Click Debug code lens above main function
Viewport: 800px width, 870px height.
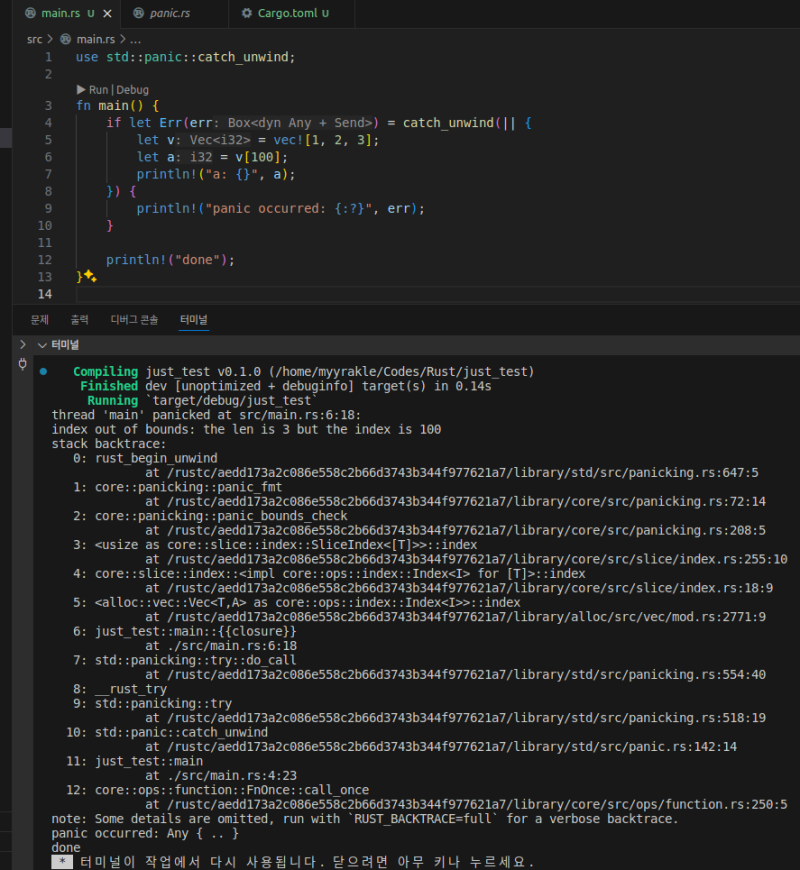133,89
